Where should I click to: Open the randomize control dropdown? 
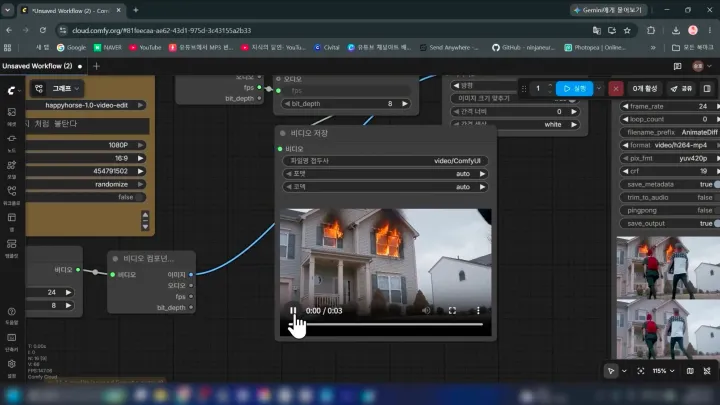87,184
